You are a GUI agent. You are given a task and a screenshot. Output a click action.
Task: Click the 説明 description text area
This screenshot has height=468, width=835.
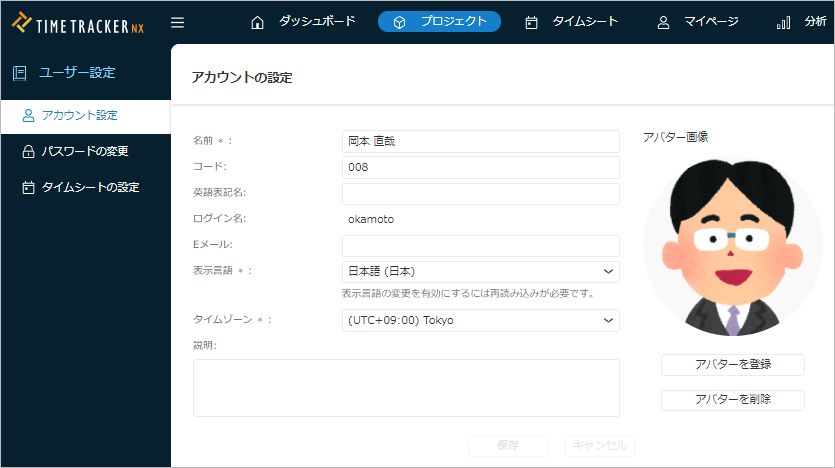406,387
